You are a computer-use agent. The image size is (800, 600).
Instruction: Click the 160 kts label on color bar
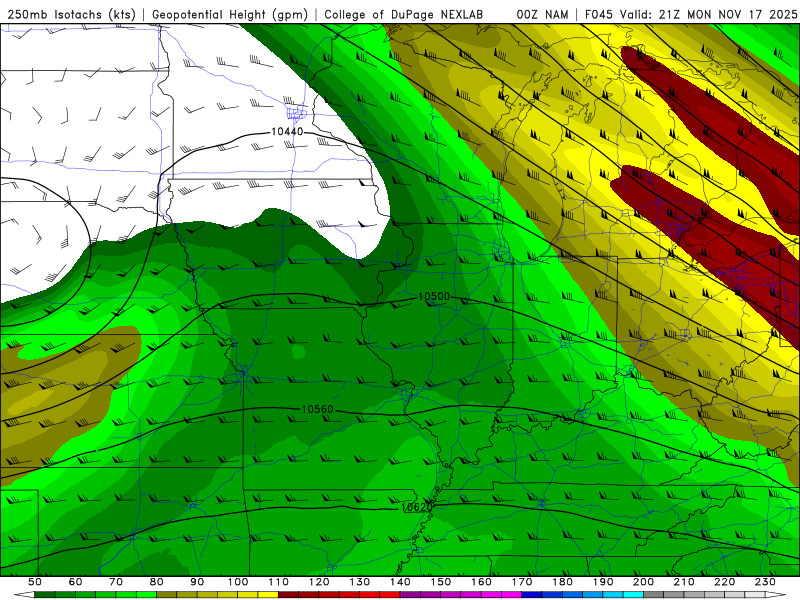[481, 582]
